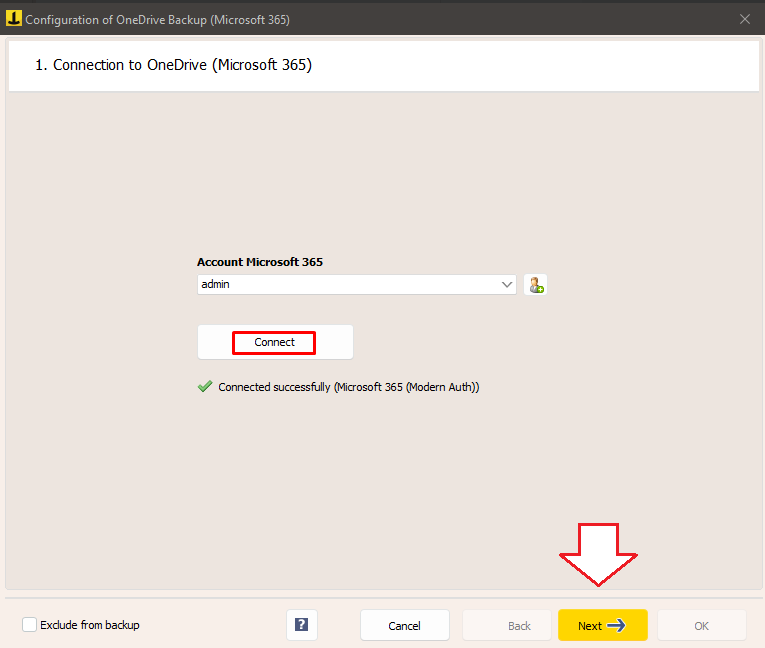Open the help question mark button
Viewport: 765px width, 648px height.
click(x=302, y=625)
